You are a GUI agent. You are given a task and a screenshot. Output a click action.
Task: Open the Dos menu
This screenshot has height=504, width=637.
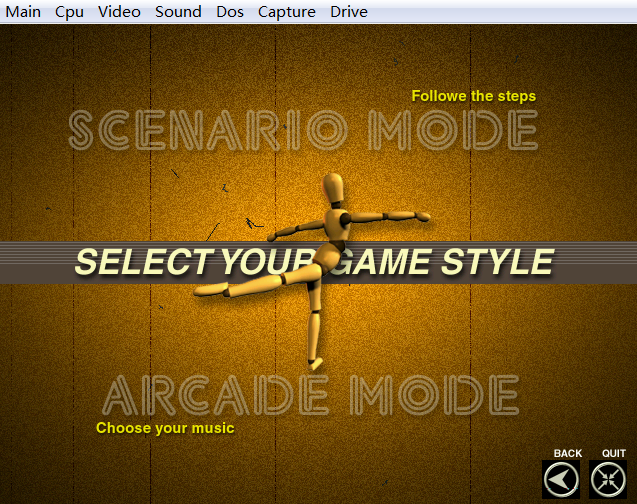(x=230, y=12)
